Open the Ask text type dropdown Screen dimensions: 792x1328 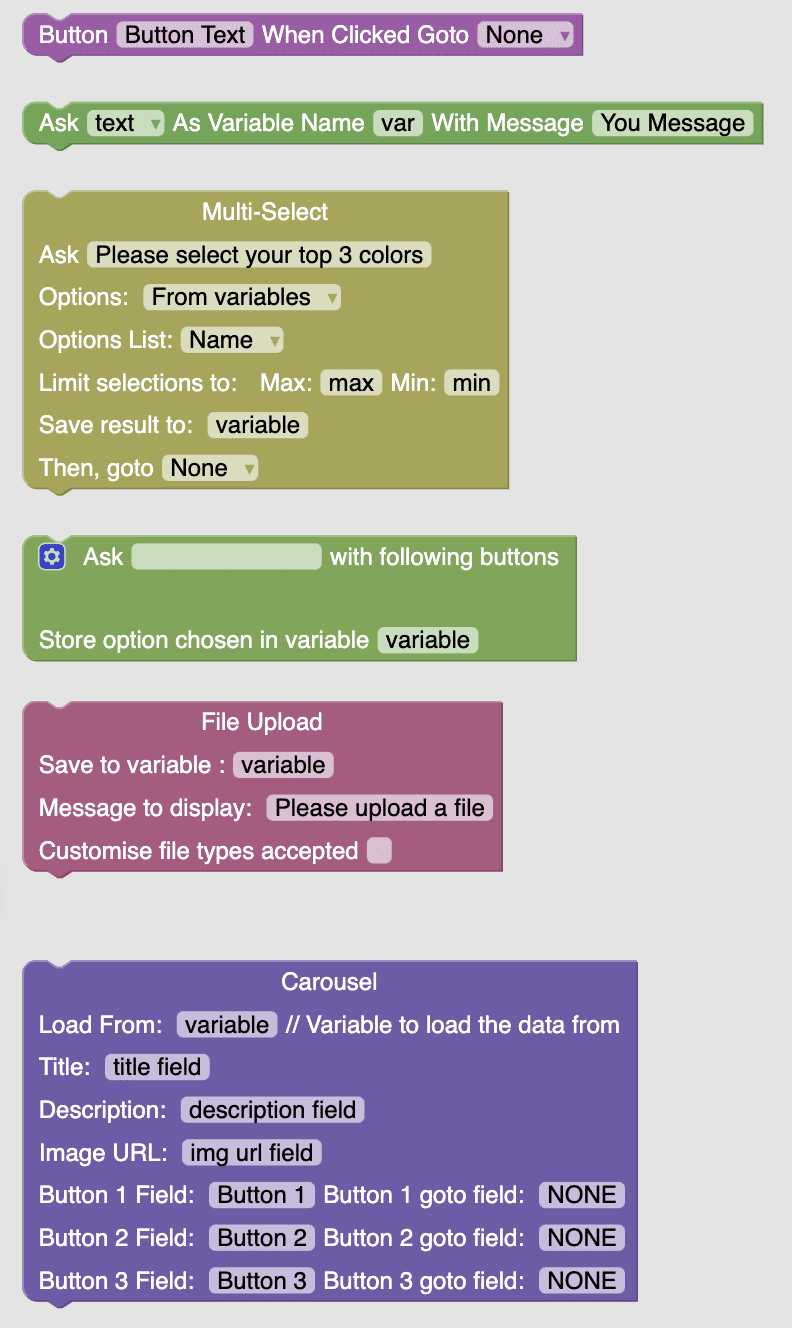[x=126, y=123]
